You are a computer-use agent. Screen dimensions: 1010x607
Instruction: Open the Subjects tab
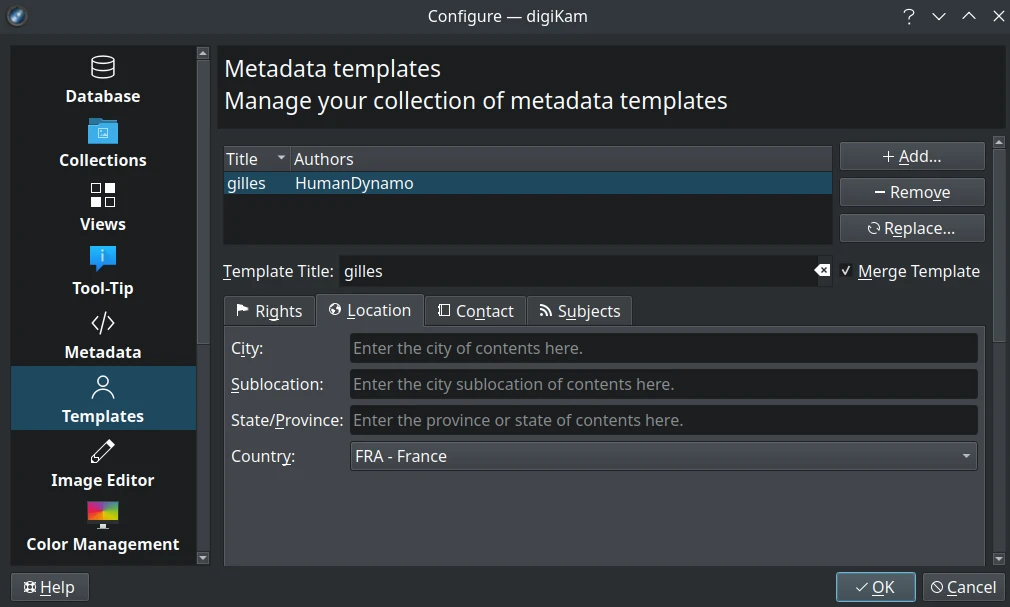pyautogui.click(x=579, y=310)
